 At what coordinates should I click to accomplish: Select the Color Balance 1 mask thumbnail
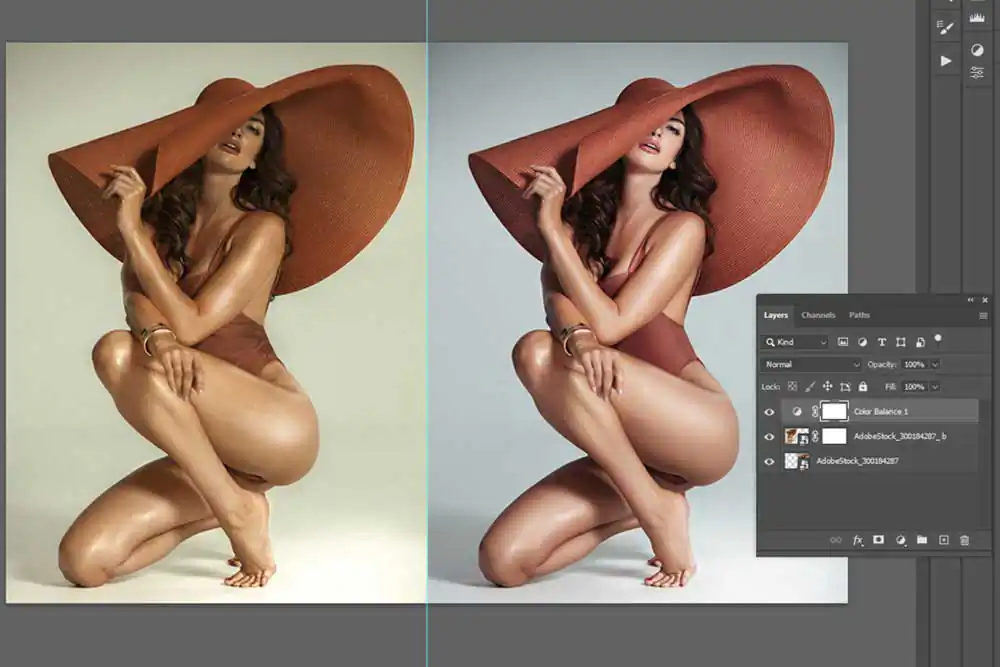[x=835, y=410]
